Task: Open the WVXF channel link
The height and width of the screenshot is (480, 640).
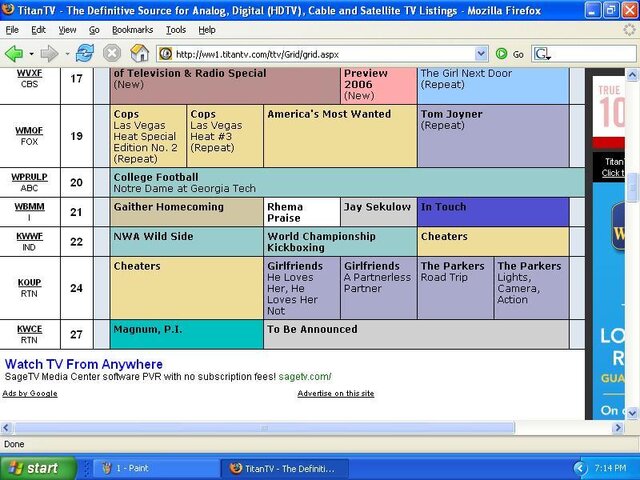Action: (29, 73)
